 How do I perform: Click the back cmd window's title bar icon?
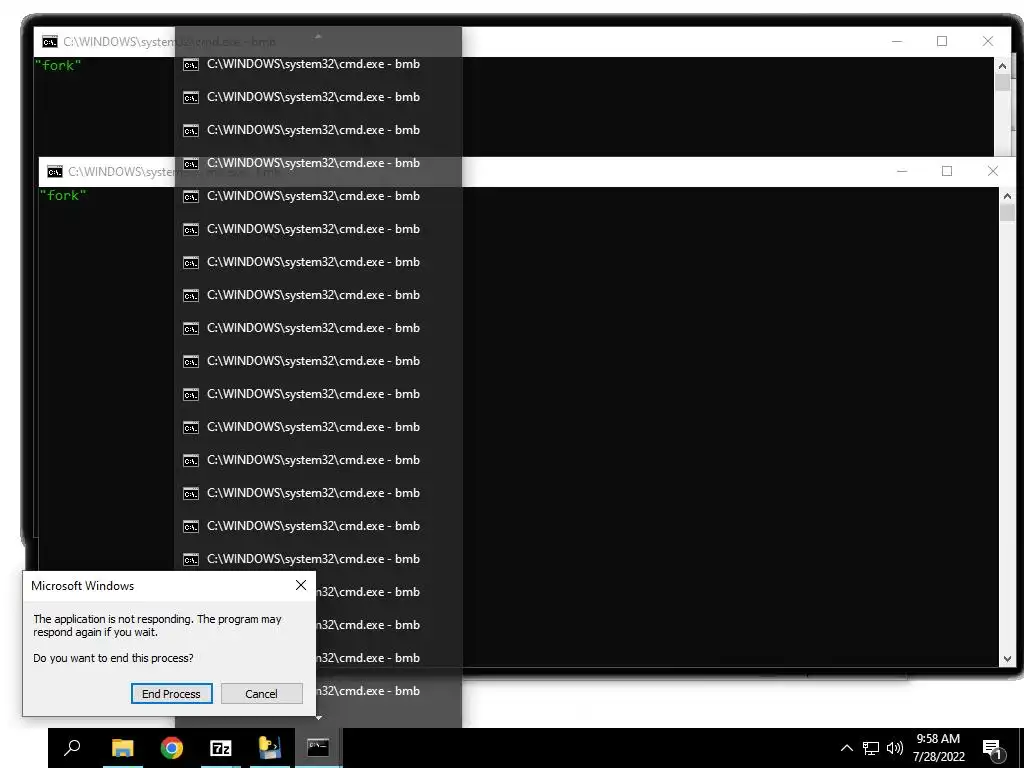[50, 42]
